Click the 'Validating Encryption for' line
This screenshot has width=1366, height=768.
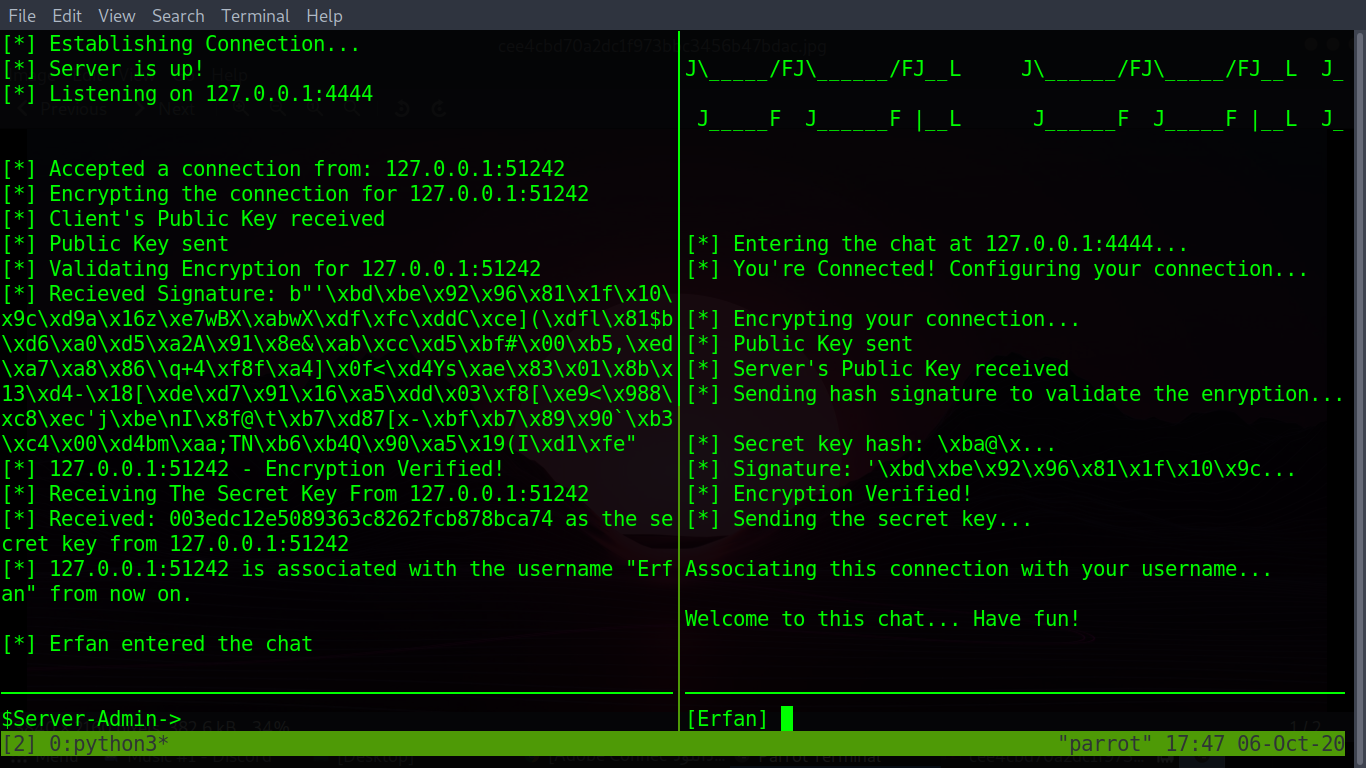[x=271, y=269]
